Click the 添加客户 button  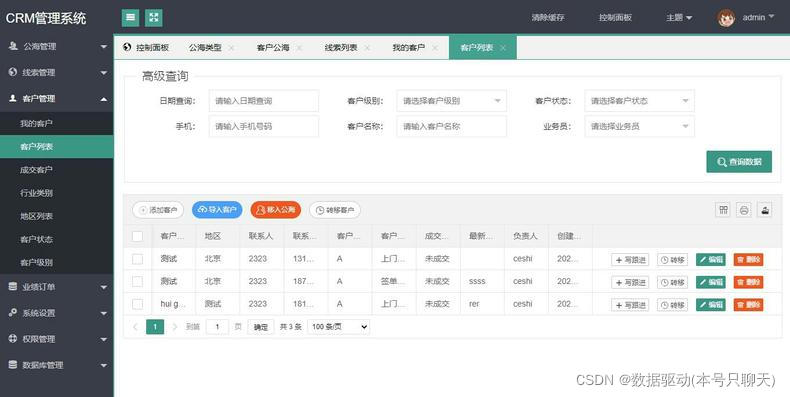158,210
